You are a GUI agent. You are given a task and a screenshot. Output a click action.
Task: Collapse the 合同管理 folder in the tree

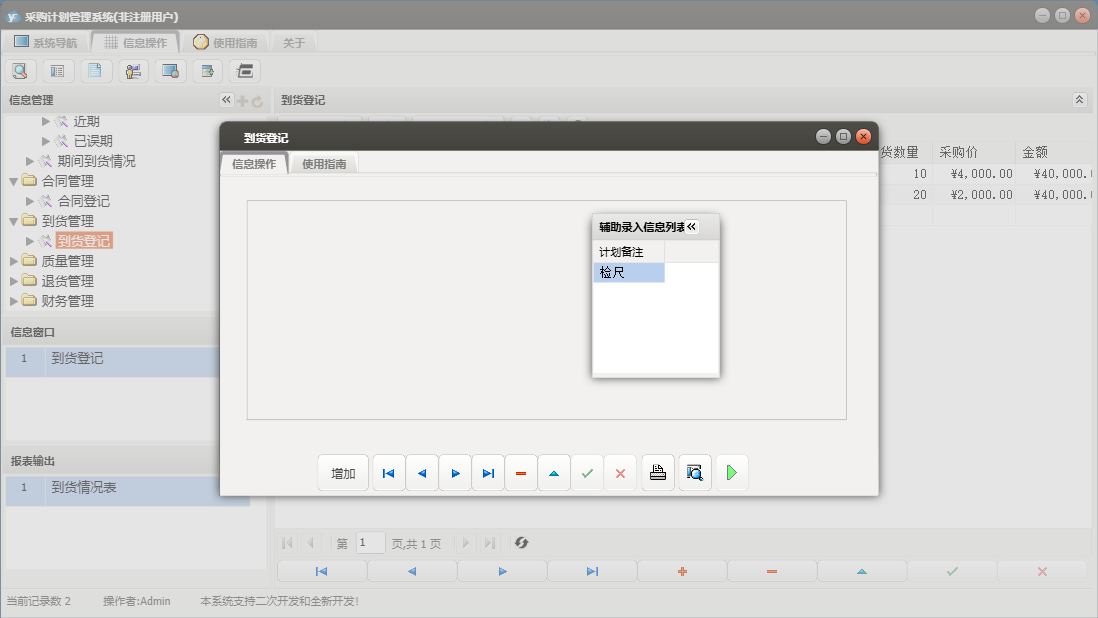point(14,181)
